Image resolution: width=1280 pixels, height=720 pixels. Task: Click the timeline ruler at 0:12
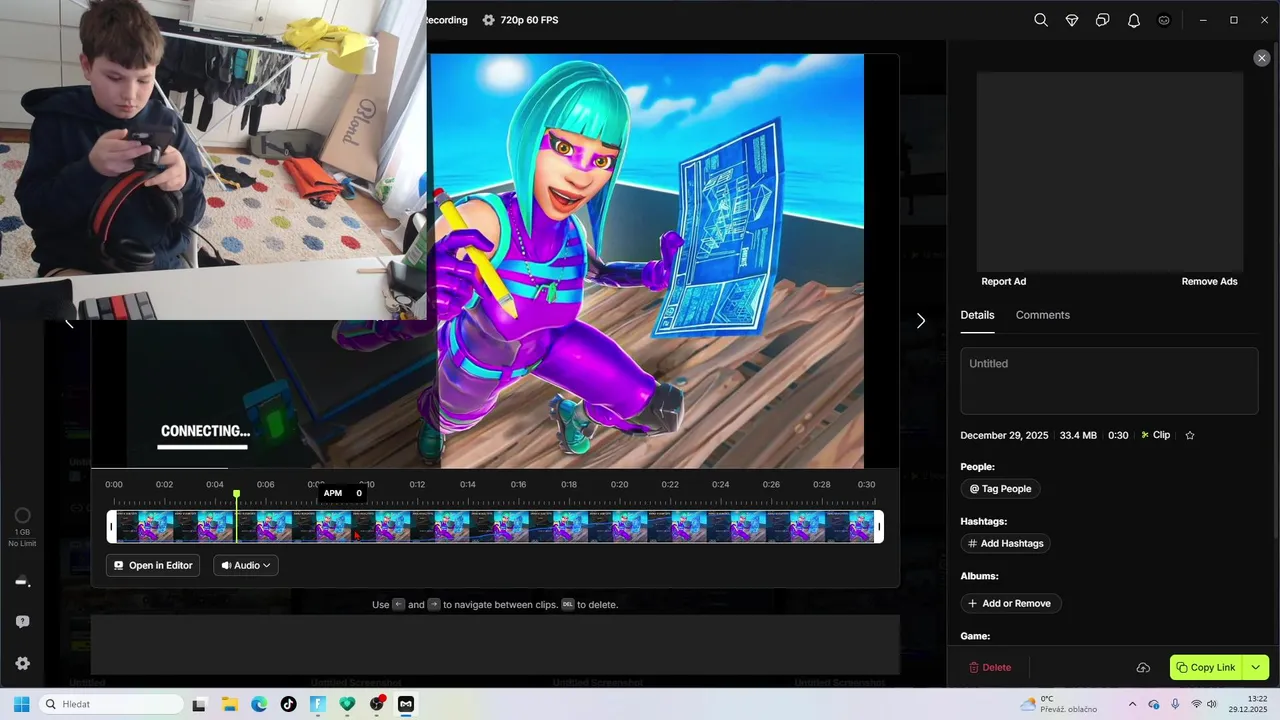[417, 485]
